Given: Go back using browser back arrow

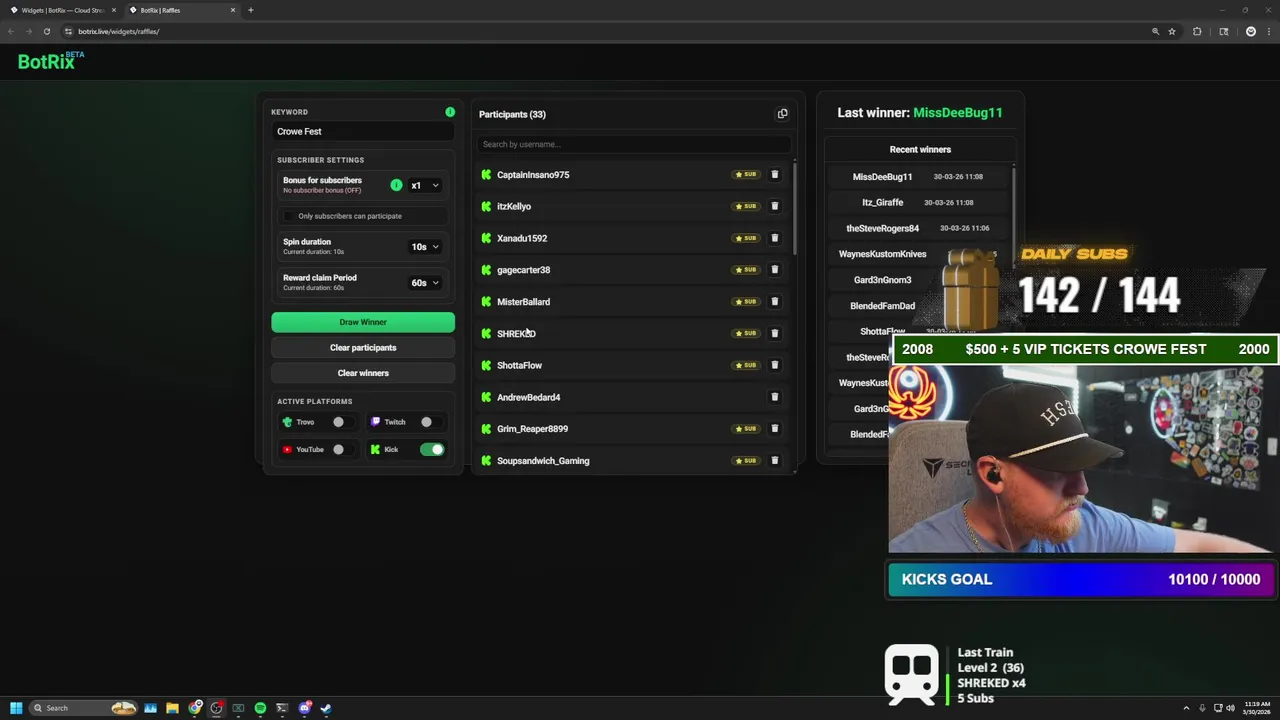Looking at the screenshot, I should 11,31.
